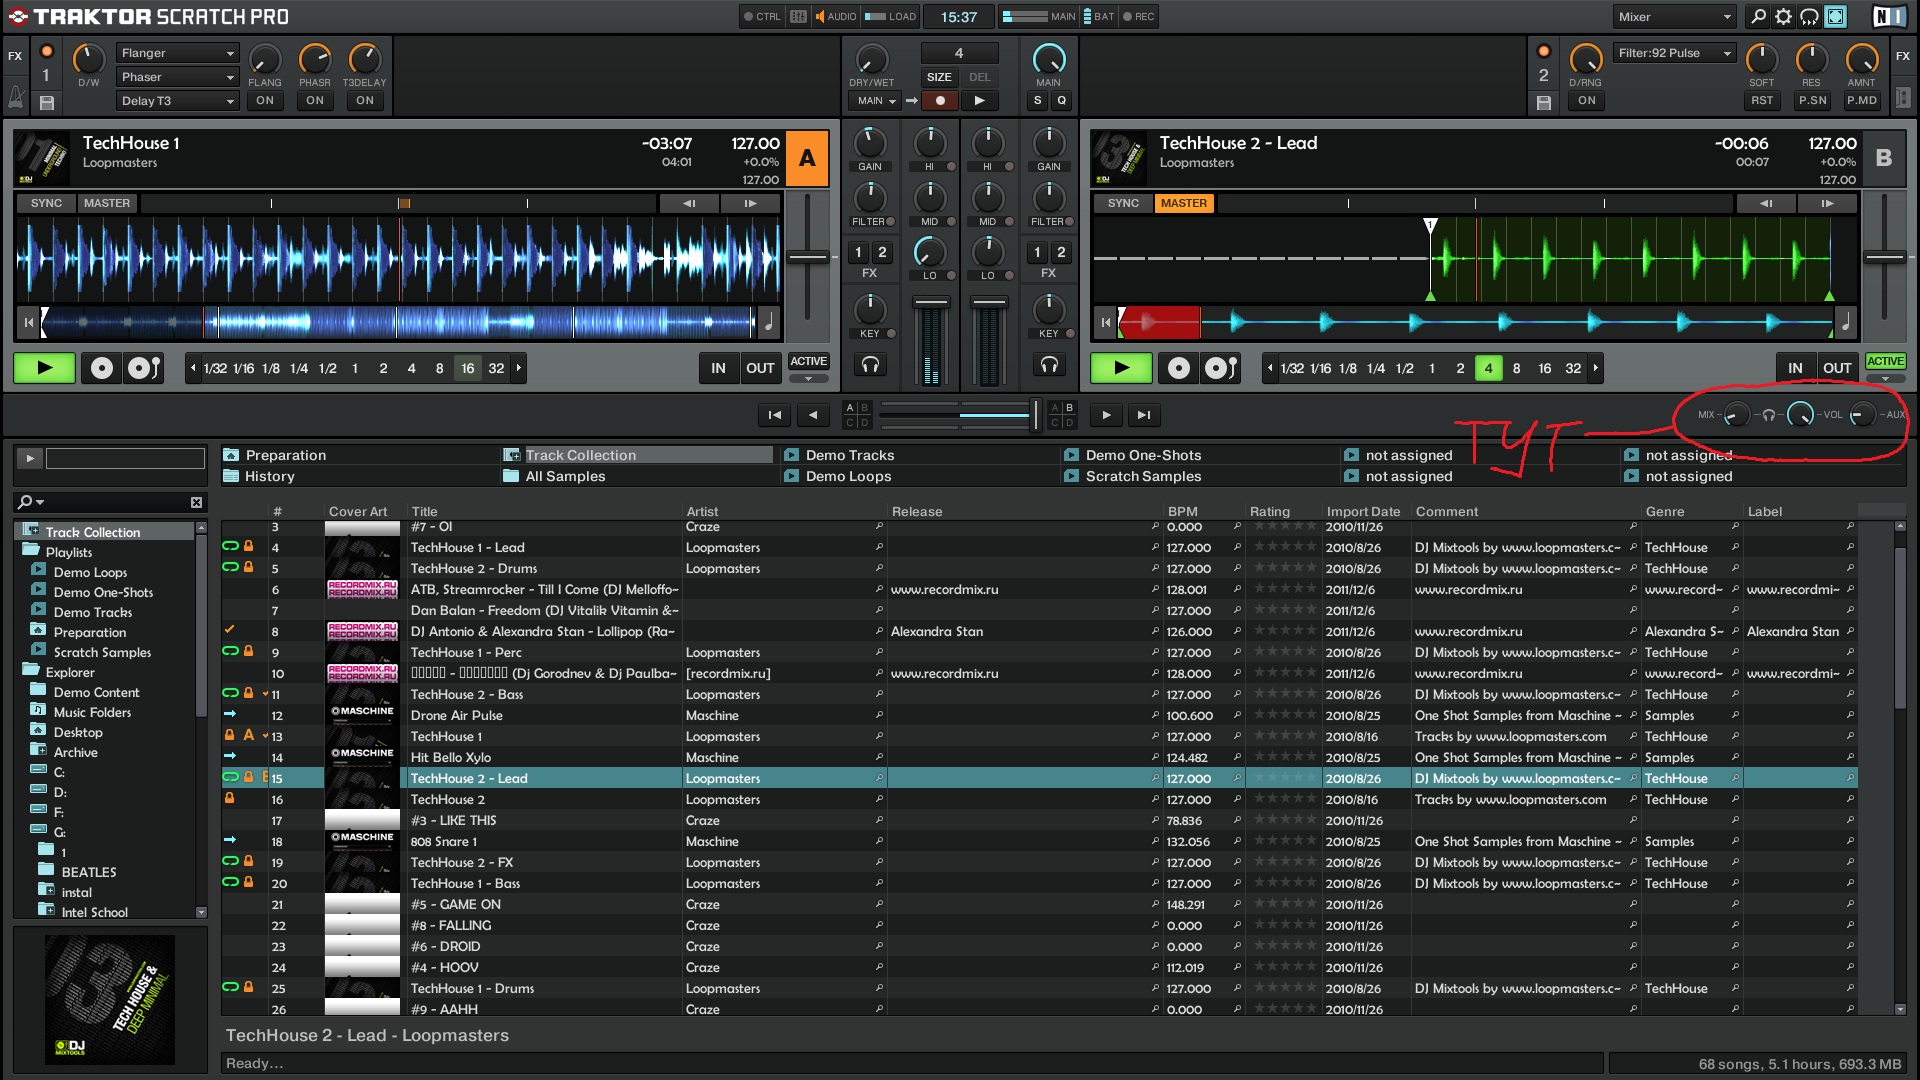1920x1080 pixels.
Task: Open the Phaser effect dropdown
Action: coord(177,77)
